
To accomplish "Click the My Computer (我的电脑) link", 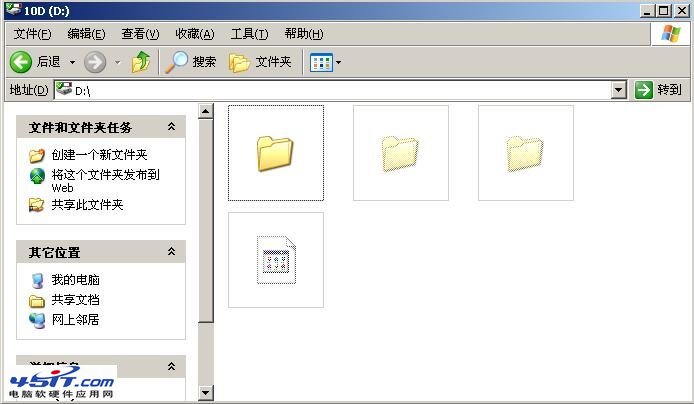I will pyautogui.click(x=75, y=280).
